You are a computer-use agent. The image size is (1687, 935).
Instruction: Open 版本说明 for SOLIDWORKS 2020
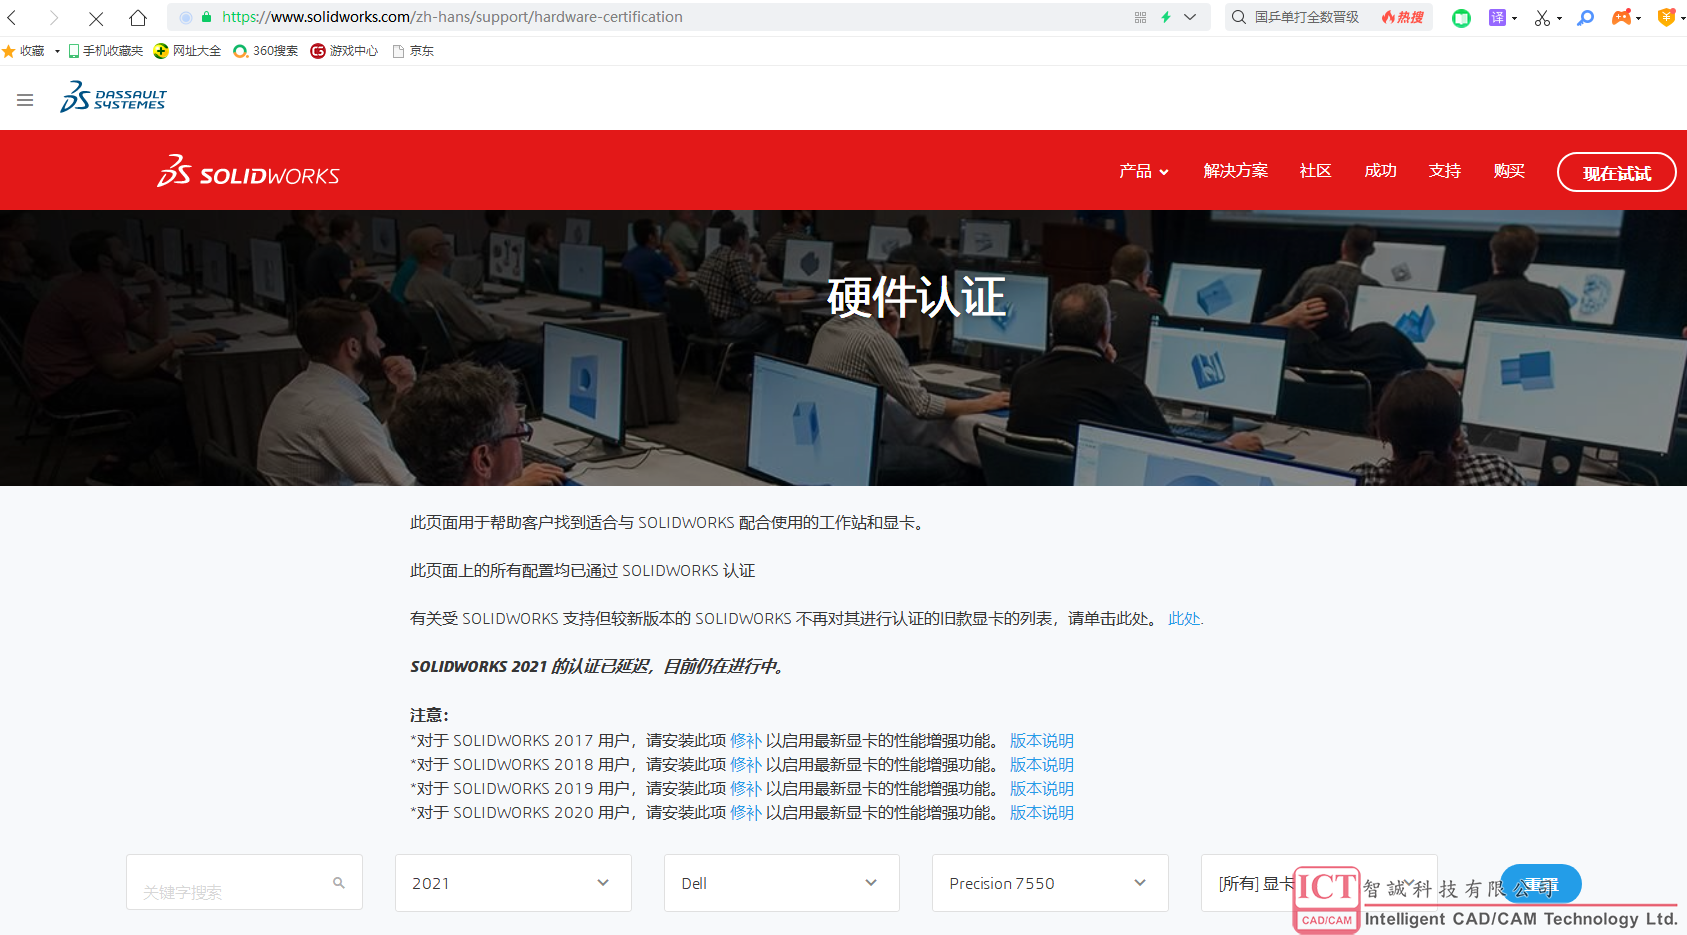coord(1041,813)
